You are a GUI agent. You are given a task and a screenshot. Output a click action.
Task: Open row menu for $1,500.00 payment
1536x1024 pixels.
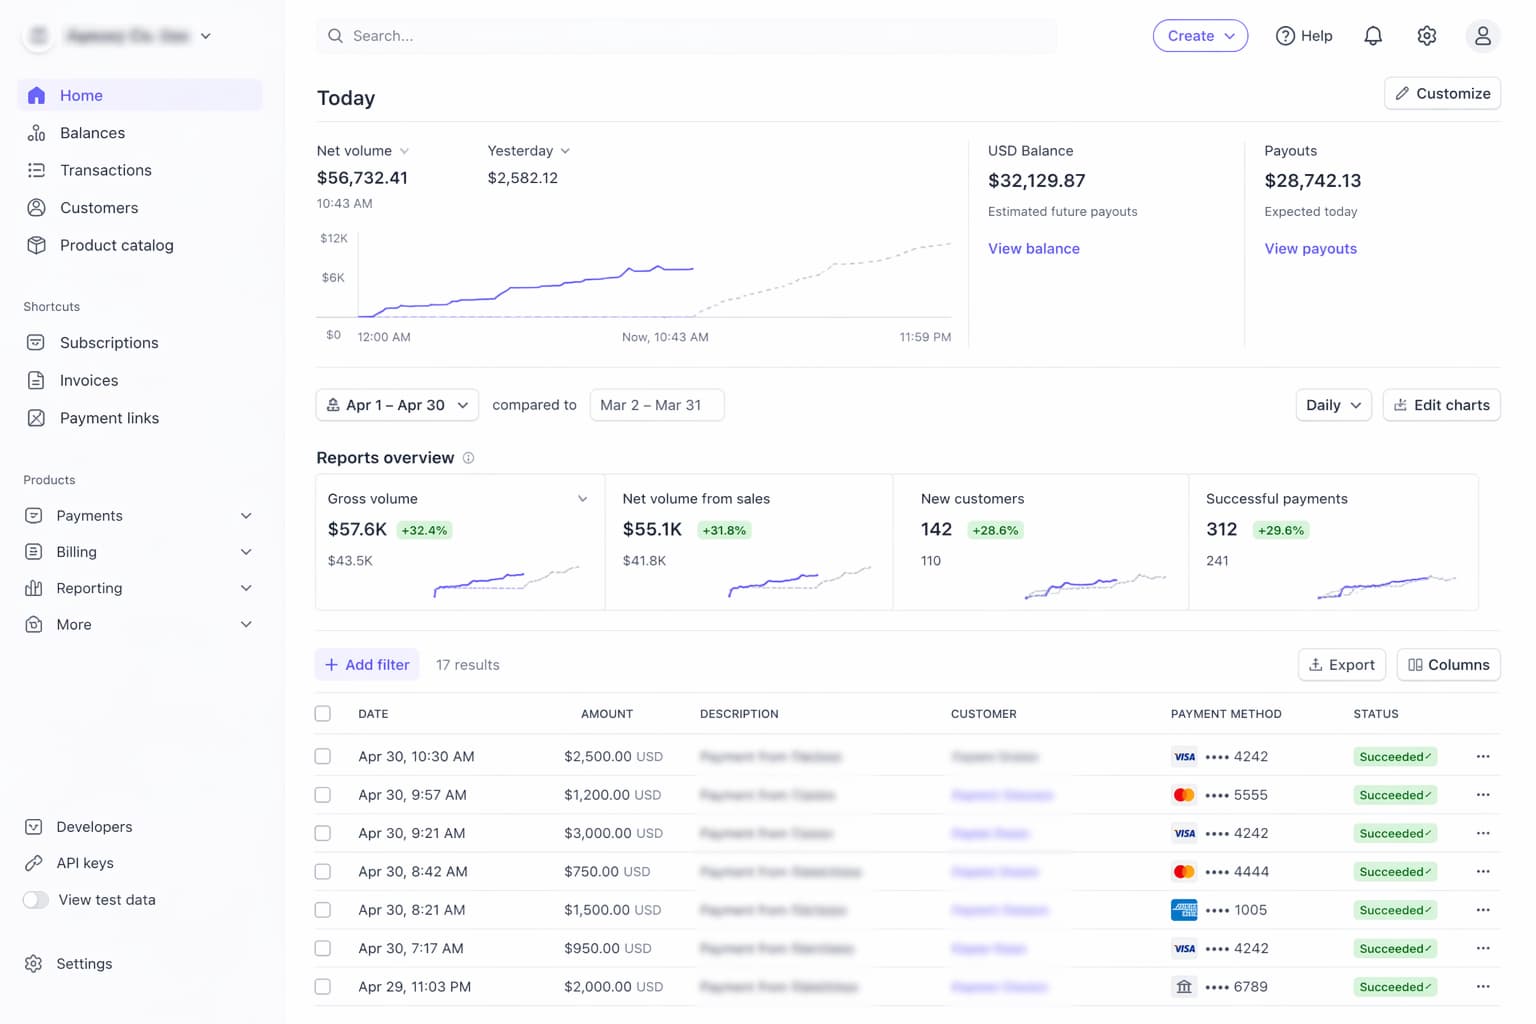1483,910
